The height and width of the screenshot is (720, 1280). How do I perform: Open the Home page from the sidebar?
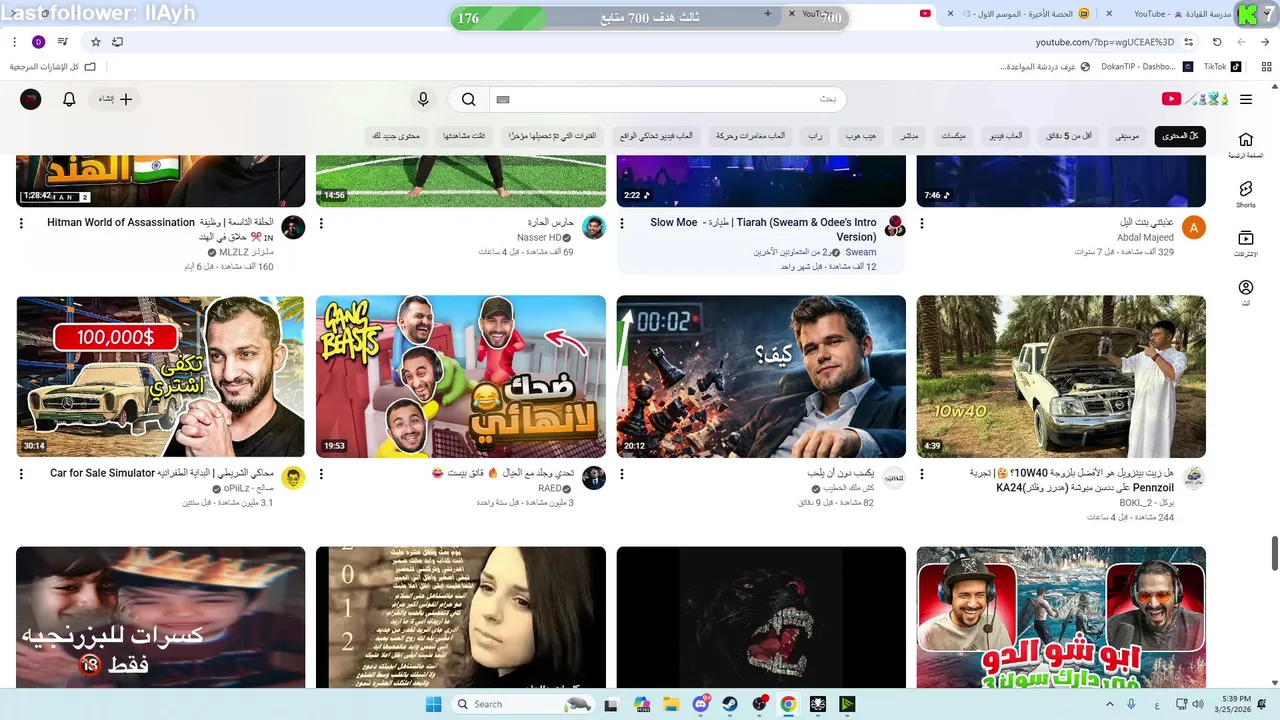(x=1245, y=145)
